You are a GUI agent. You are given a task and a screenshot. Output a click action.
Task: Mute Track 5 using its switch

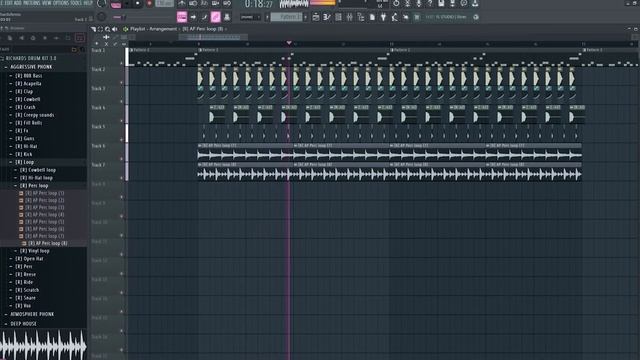click(122, 140)
